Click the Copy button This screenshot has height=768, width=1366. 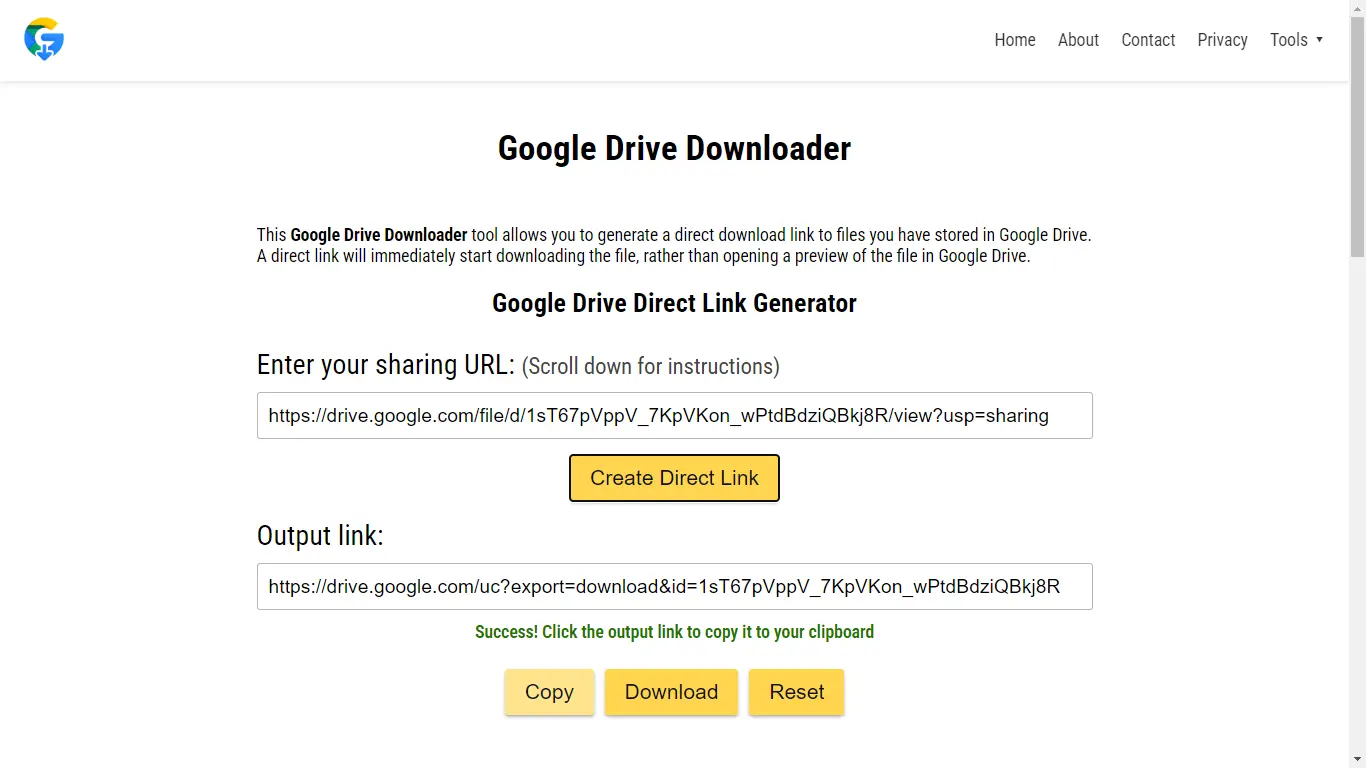549,692
